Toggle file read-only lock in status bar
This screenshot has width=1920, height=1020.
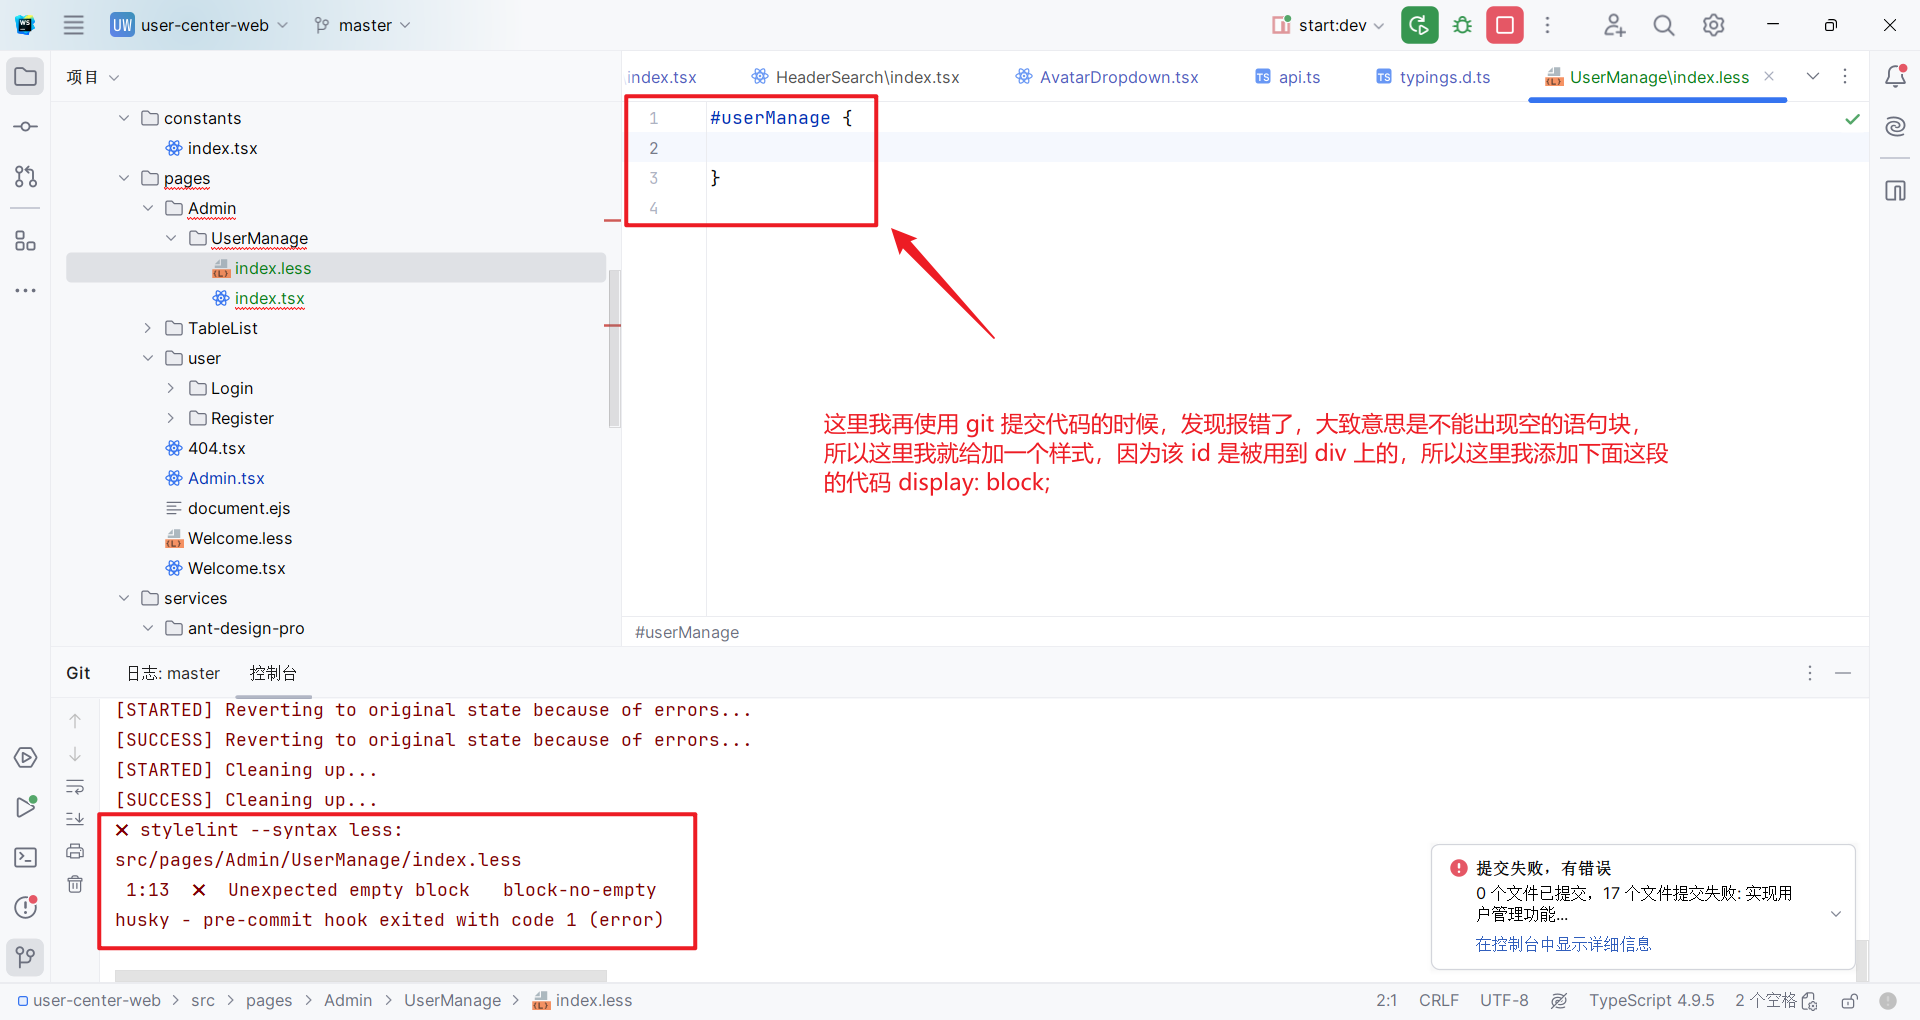[x=1849, y=1001]
